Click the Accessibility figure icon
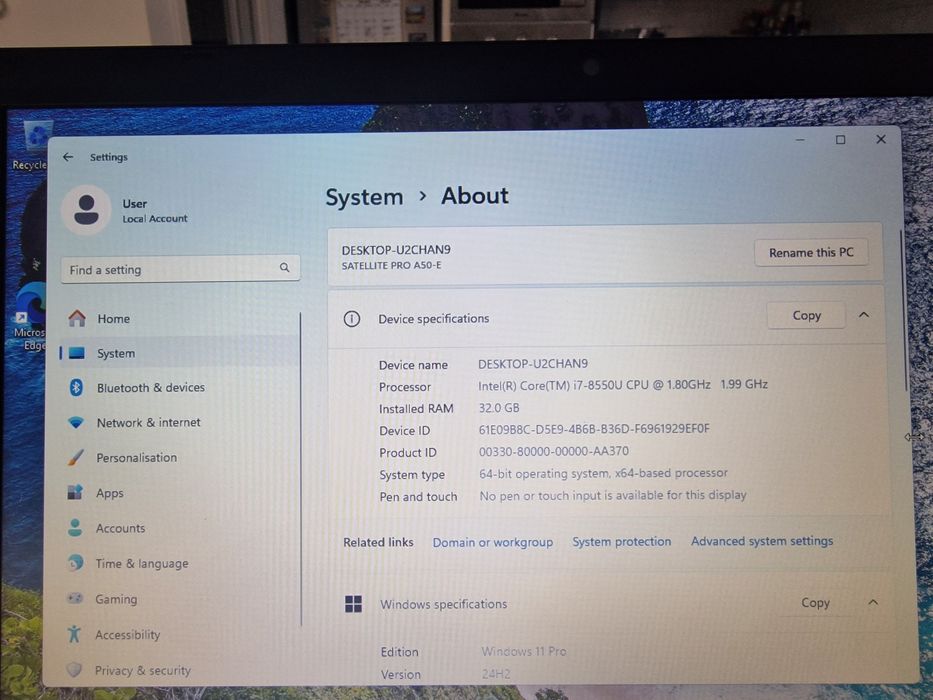 pos(74,634)
